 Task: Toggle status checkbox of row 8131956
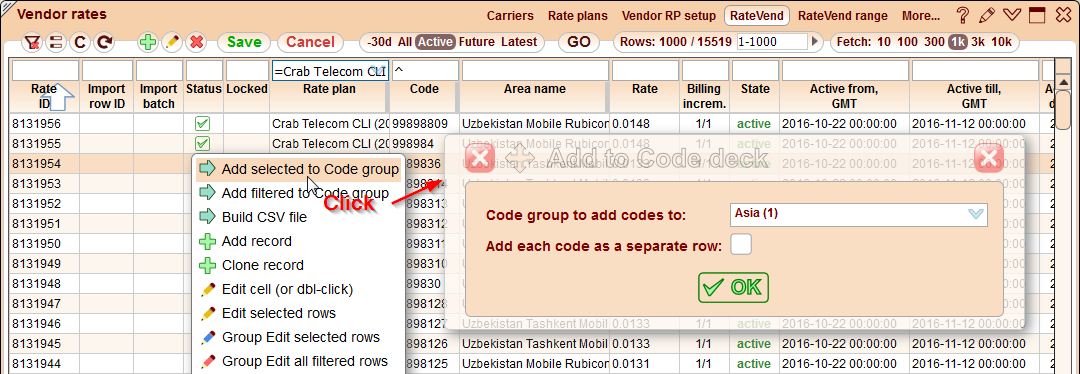pyautogui.click(x=203, y=124)
